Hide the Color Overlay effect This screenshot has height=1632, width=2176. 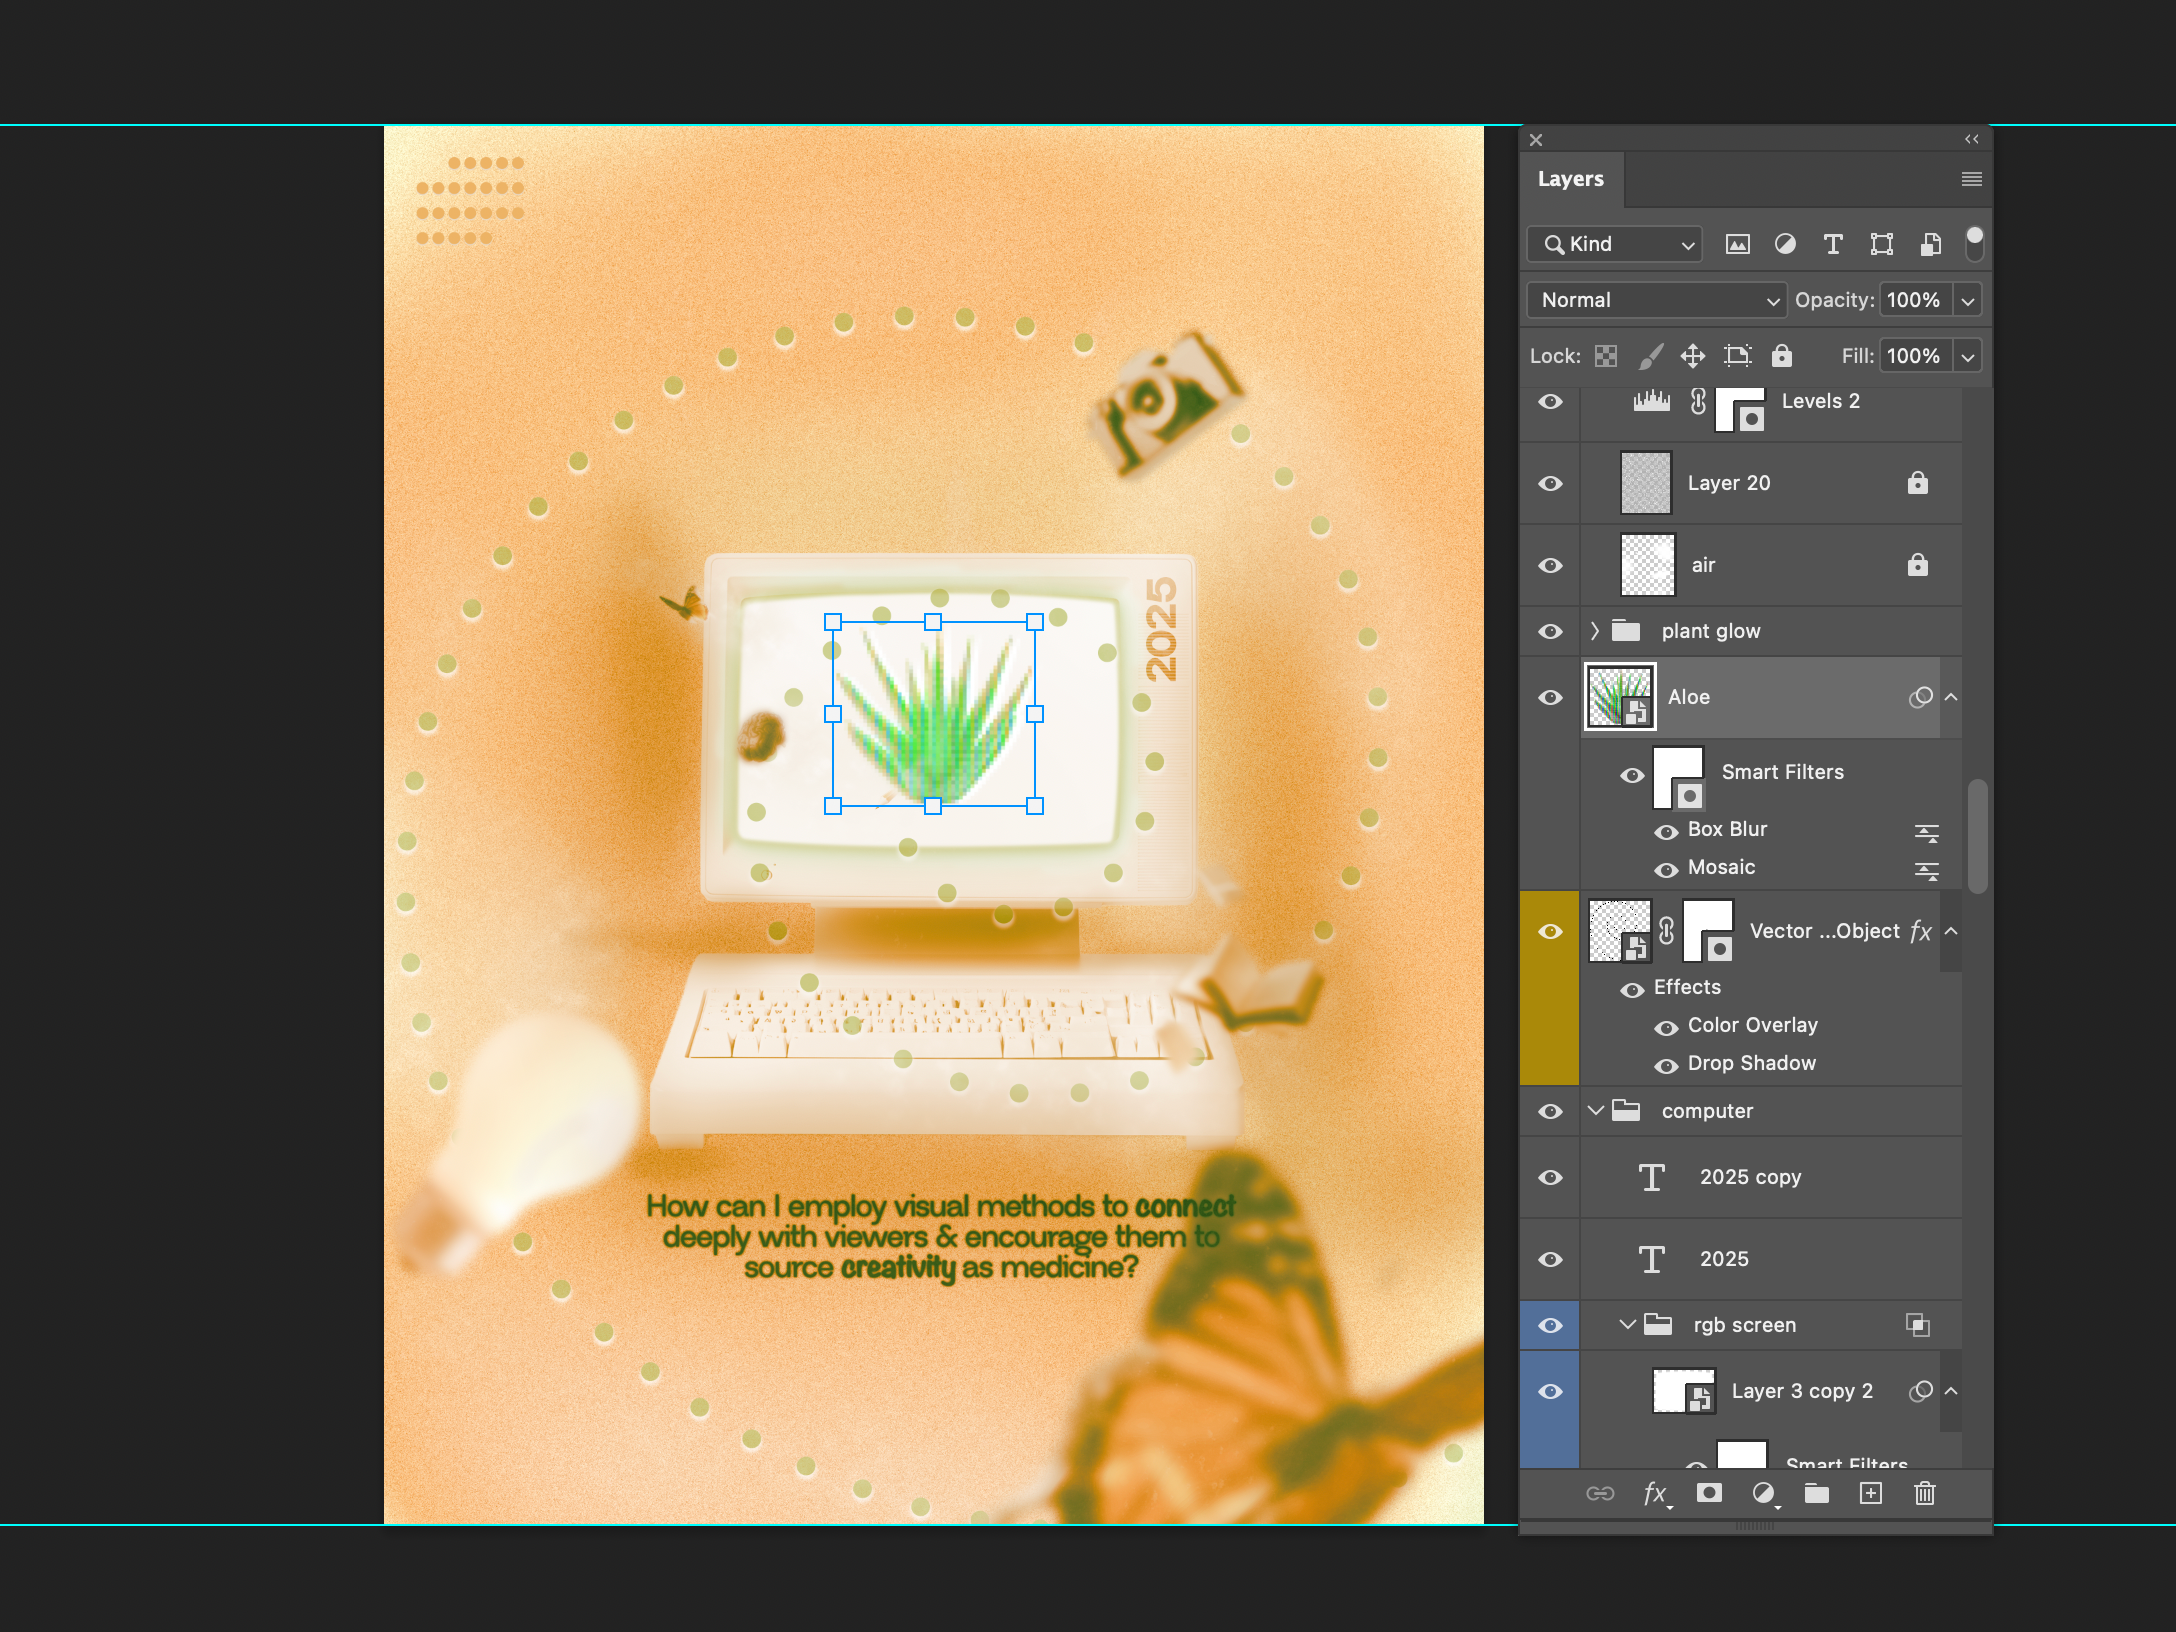click(1666, 1028)
